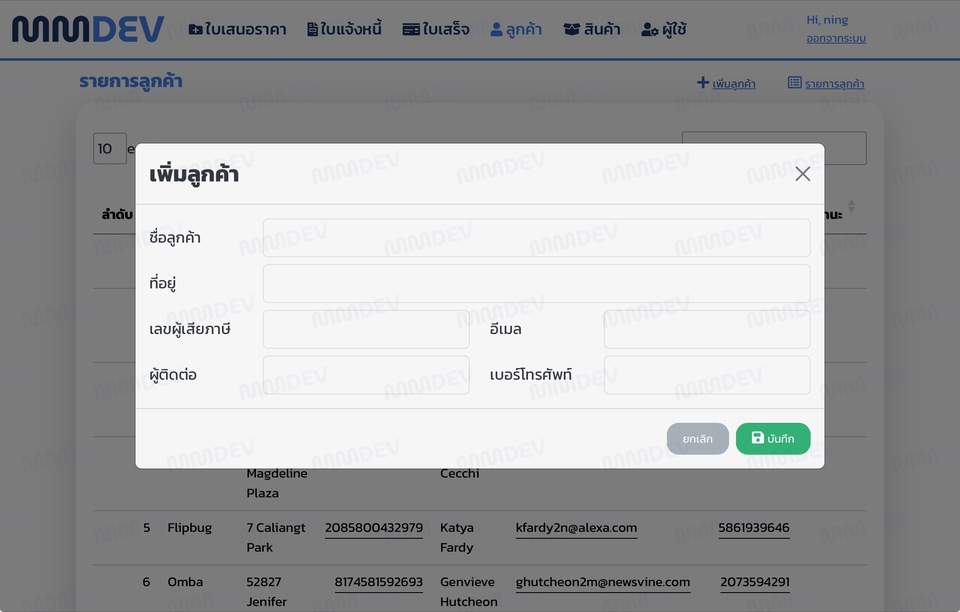Click the ออกจากระบบ logout link
Image resolution: width=960 pixels, height=612 pixels.
[835, 38]
